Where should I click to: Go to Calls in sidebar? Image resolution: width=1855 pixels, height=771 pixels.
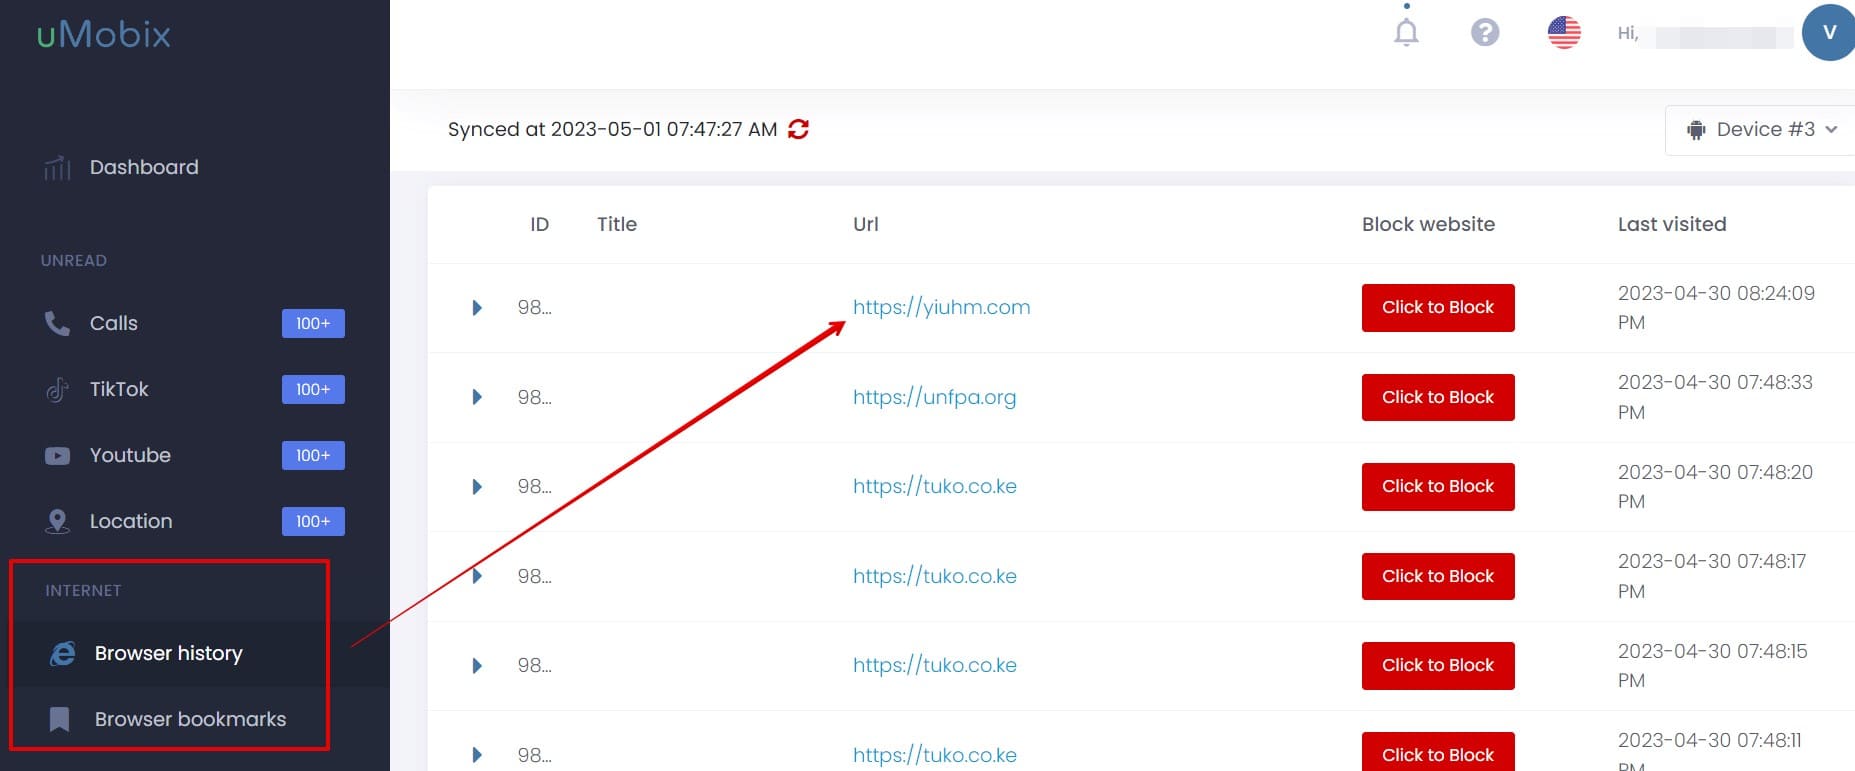point(114,323)
